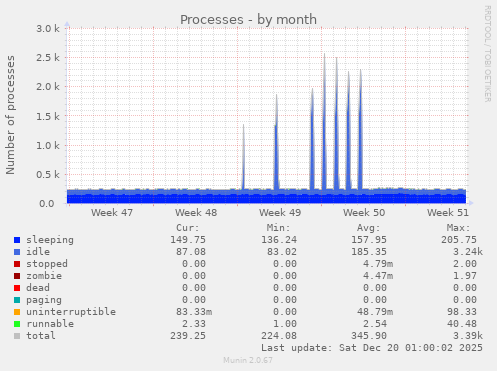Click zombie maximum value 1.97

(465, 276)
